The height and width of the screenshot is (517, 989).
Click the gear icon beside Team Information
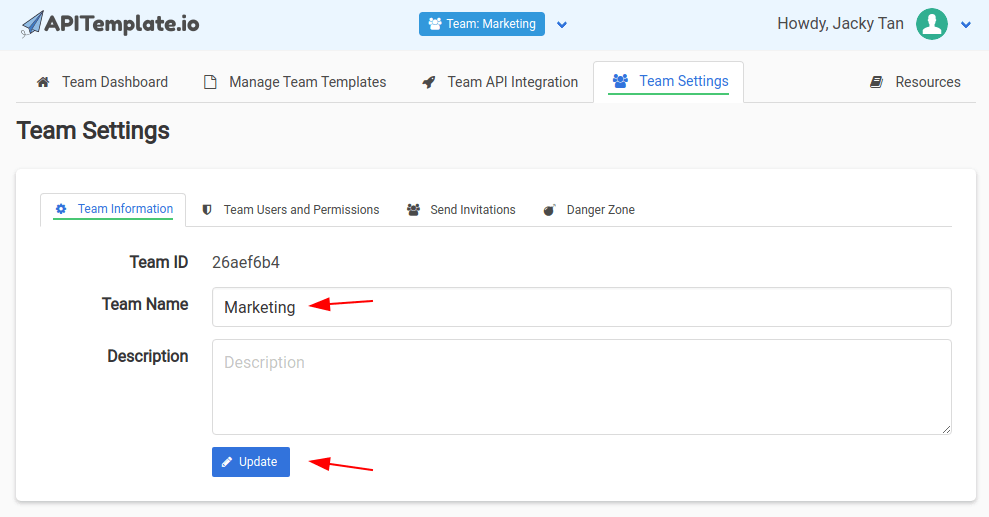(x=61, y=209)
